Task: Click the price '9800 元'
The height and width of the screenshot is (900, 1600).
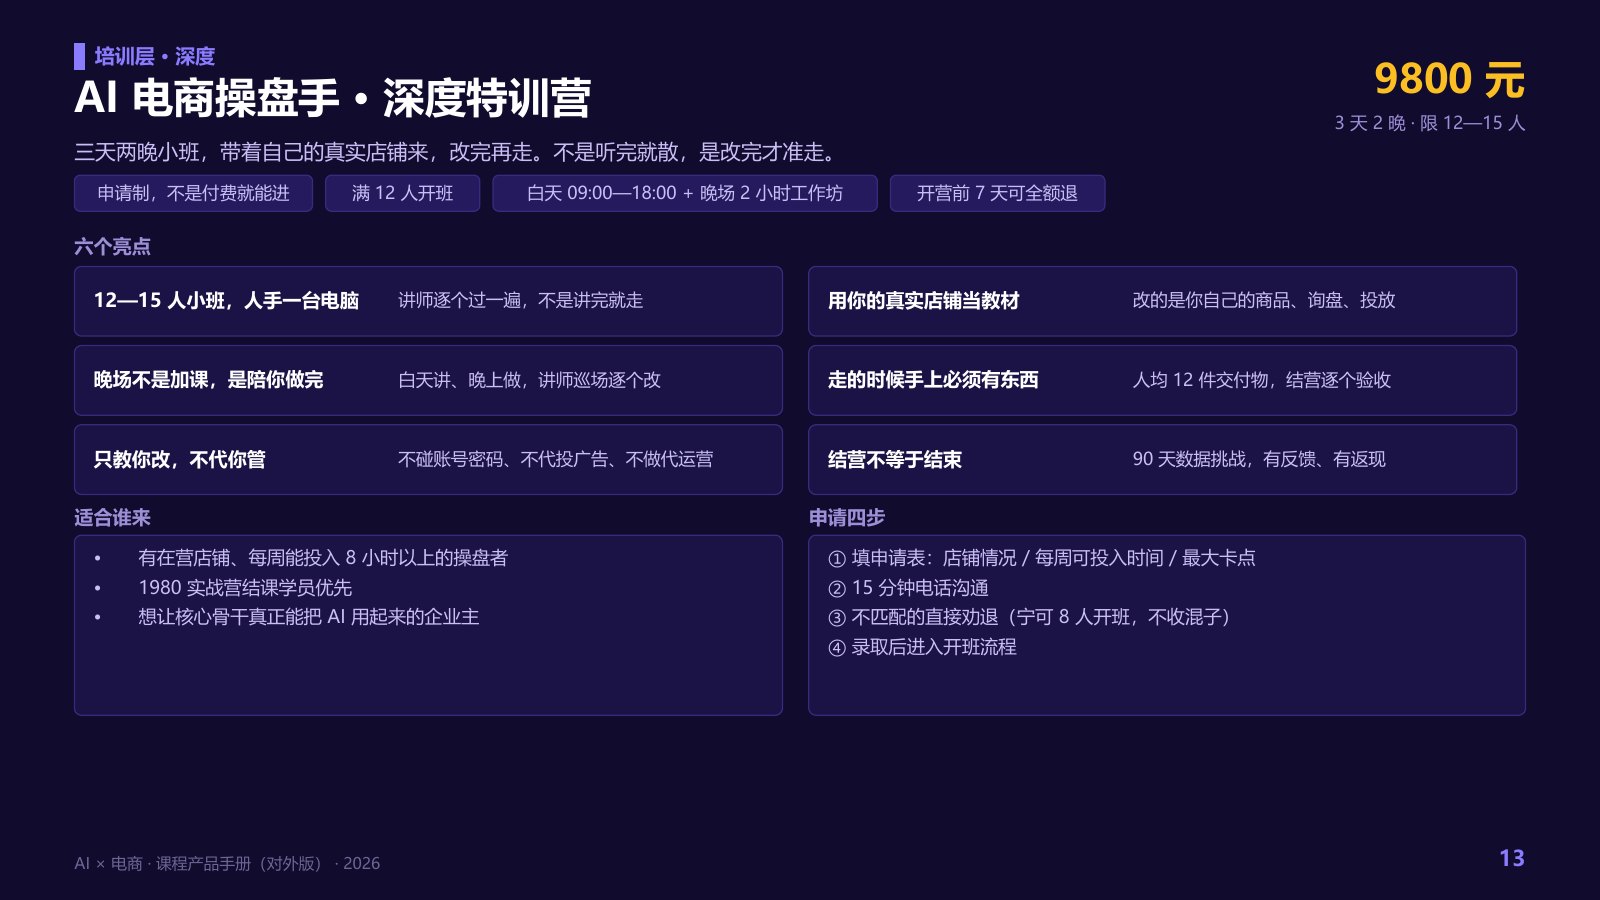Action: click(1449, 79)
